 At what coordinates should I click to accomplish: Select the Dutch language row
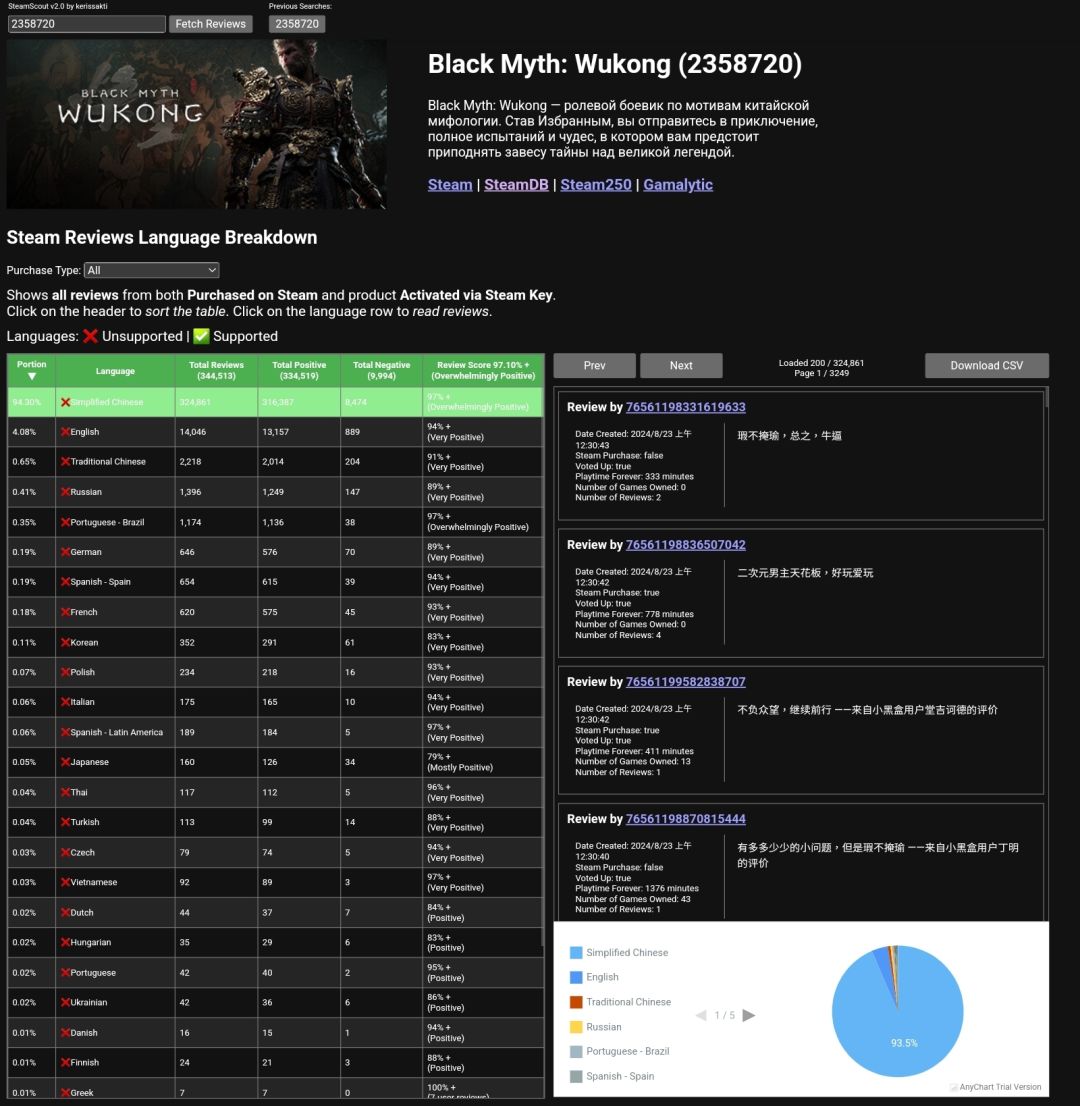[275, 912]
